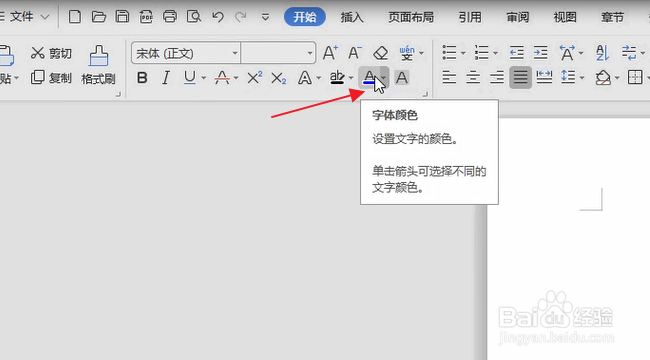This screenshot has height=360, width=650.
Task: Click the Export to PDF icon
Action: tap(146, 17)
